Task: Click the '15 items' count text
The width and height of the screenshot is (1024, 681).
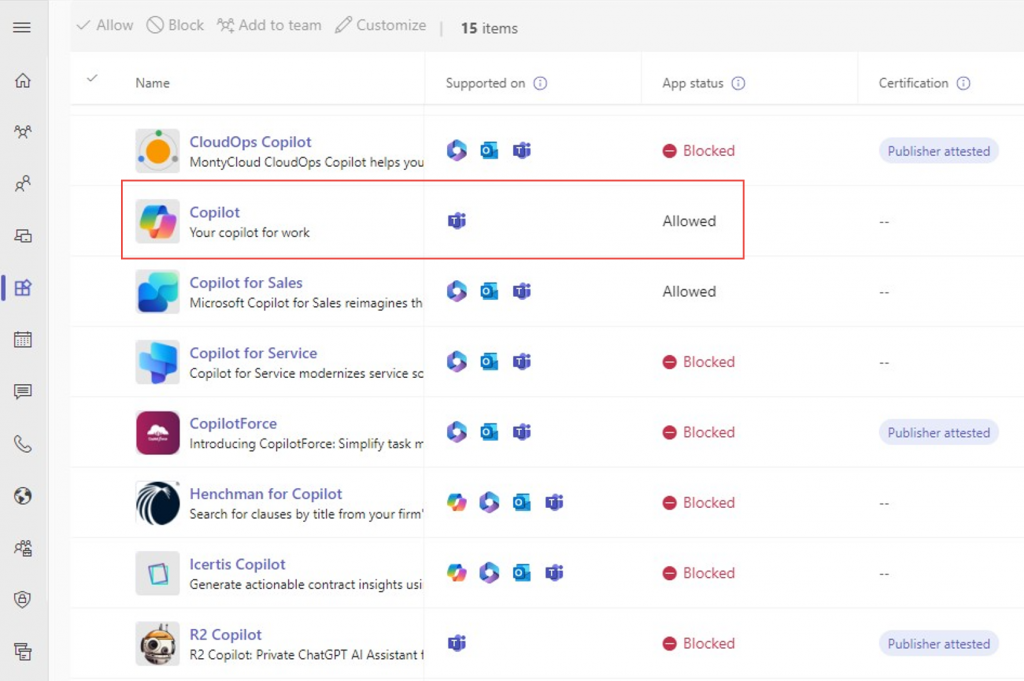Action: click(x=489, y=28)
